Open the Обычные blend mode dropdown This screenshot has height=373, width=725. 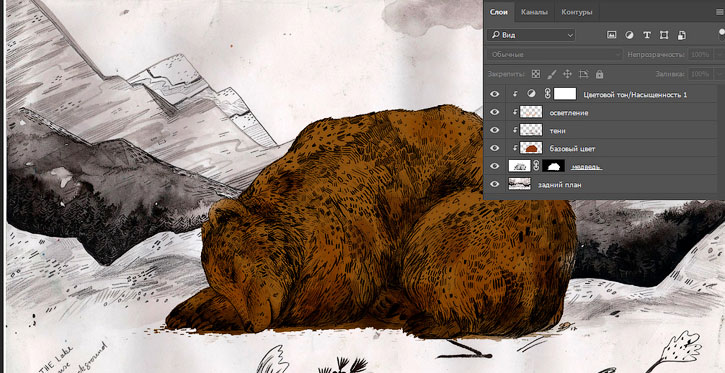coord(555,55)
